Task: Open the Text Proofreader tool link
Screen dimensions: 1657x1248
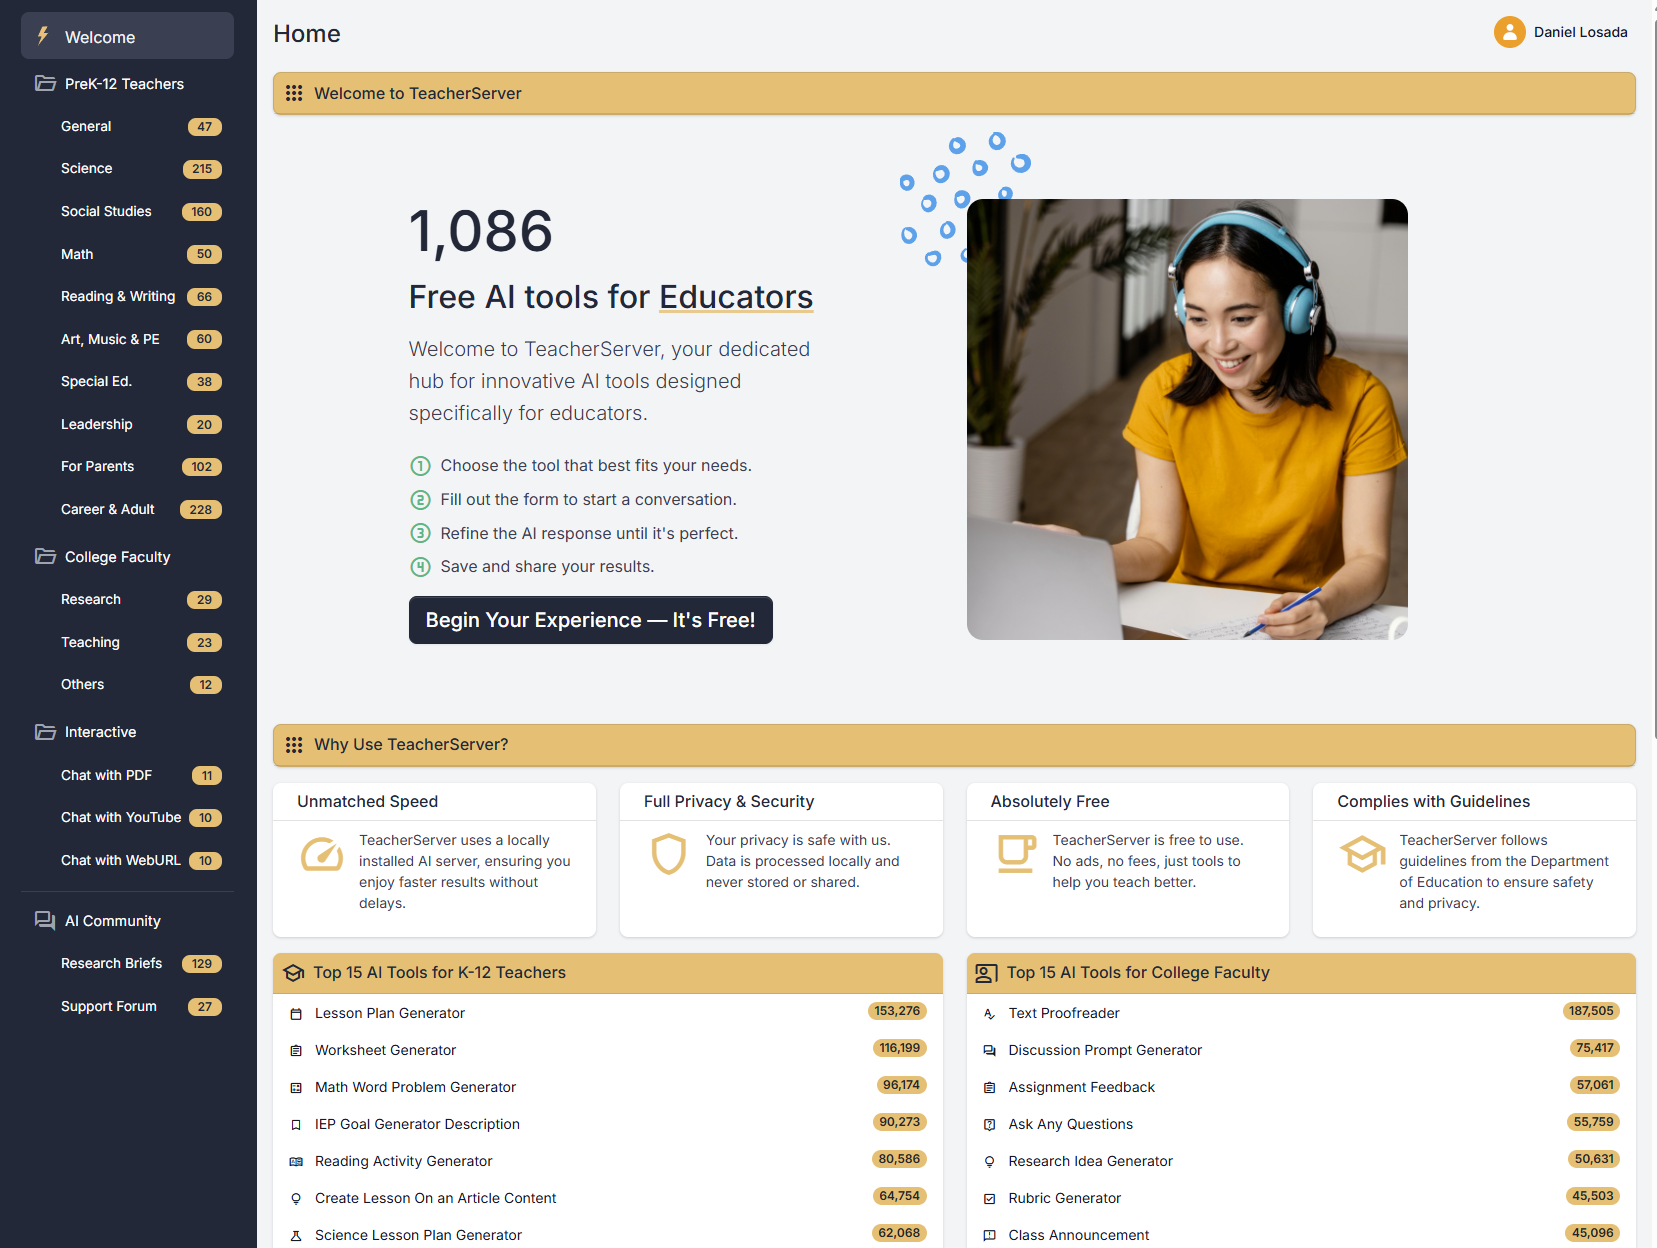Action: point(1063,1013)
